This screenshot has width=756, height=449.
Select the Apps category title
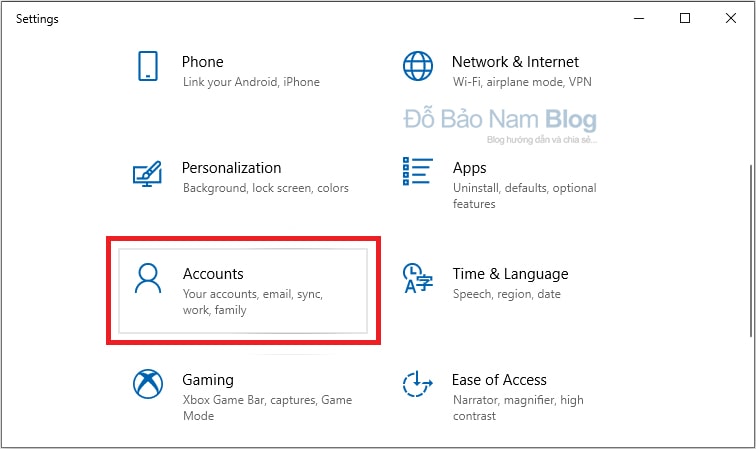tap(469, 168)
